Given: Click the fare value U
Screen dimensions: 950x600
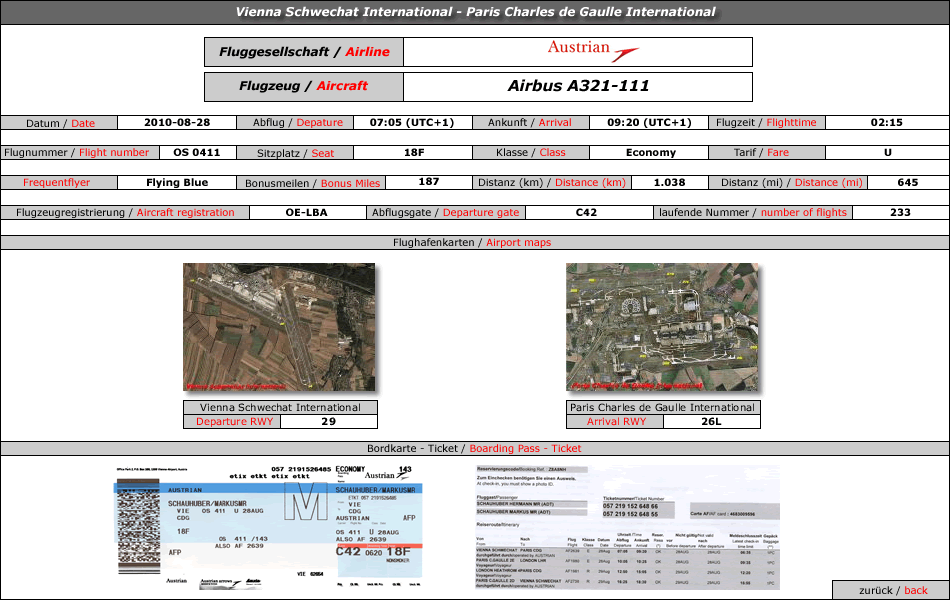Looking at the screenshot, I should pos(888,153).
